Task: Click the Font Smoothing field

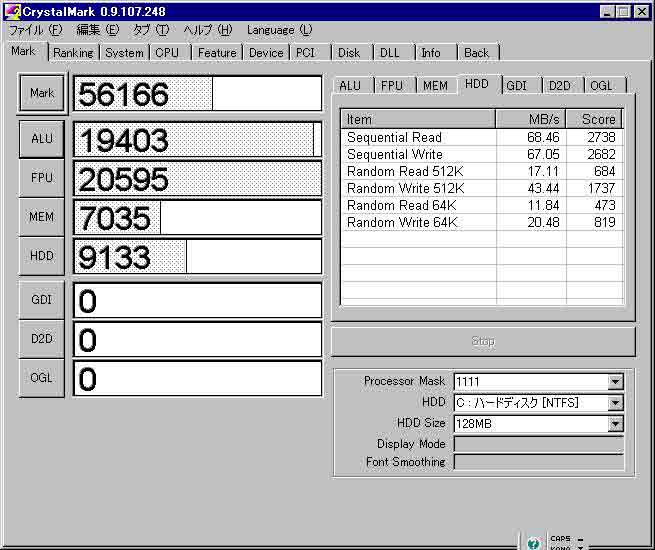Action: (538, 462)
